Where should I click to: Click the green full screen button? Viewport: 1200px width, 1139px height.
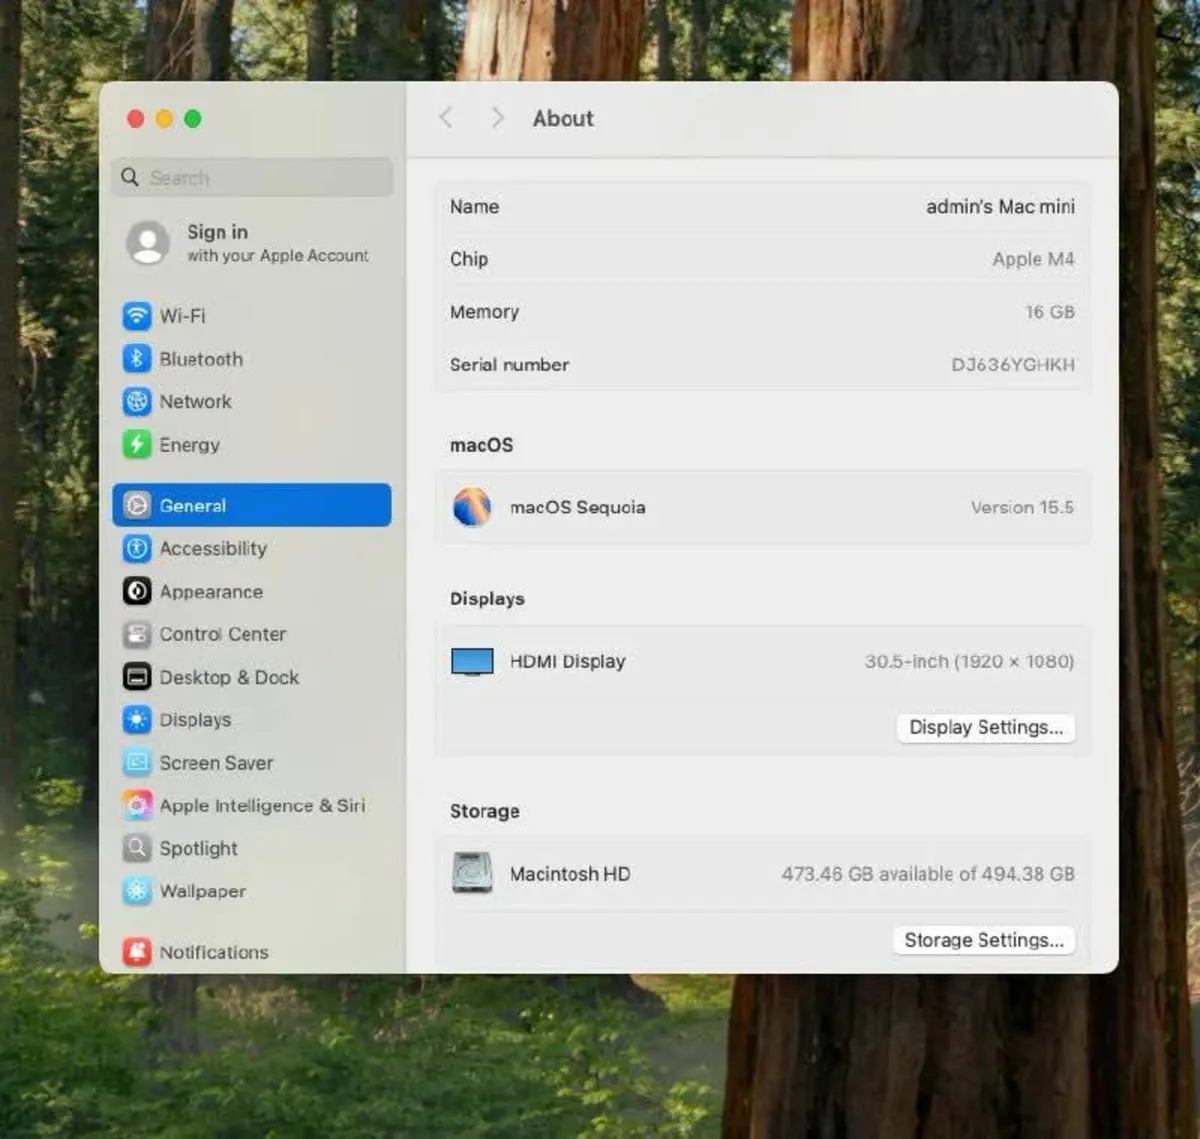tap(193, 119)
